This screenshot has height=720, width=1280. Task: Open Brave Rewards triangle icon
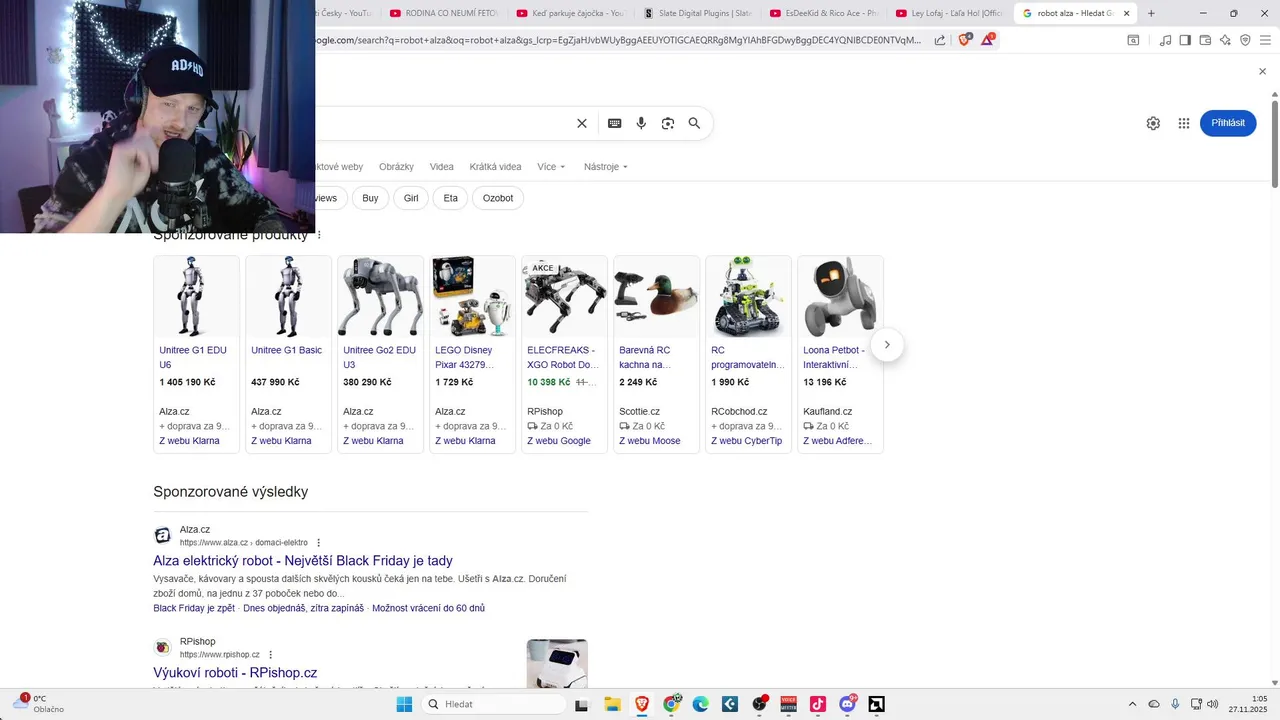click(x=988, y=40)
